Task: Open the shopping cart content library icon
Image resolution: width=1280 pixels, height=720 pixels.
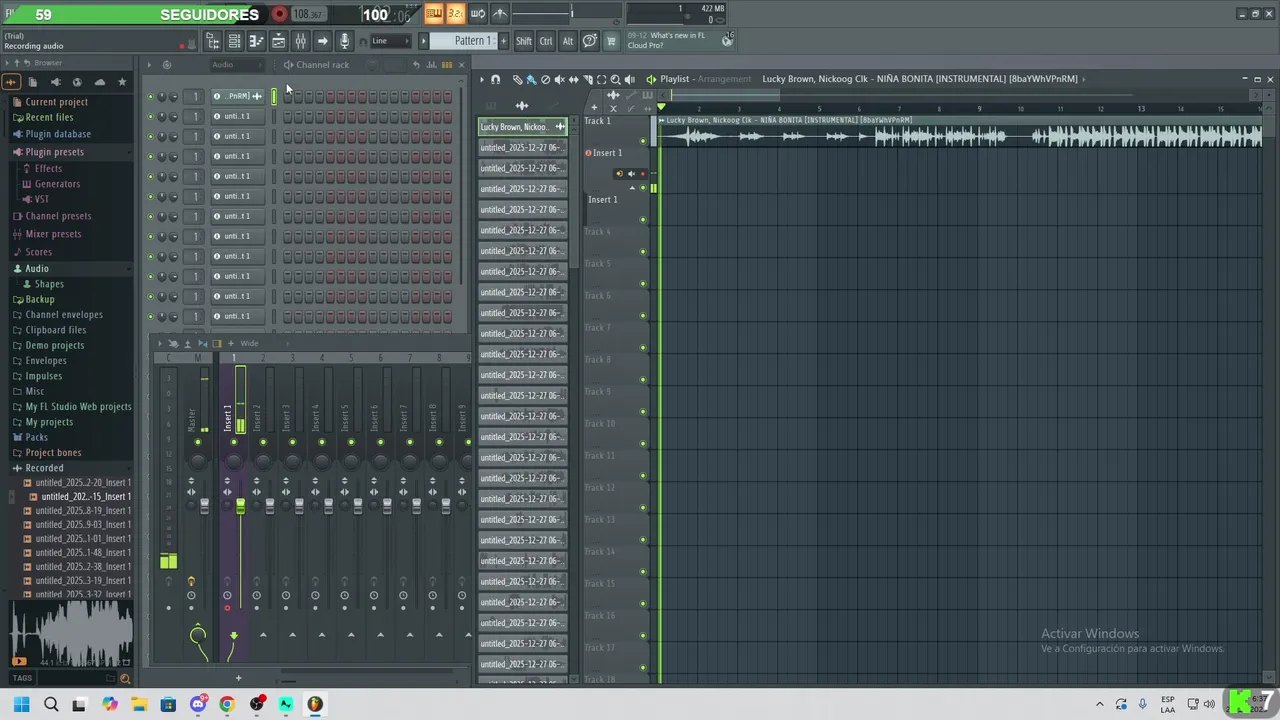Action: 612,41
